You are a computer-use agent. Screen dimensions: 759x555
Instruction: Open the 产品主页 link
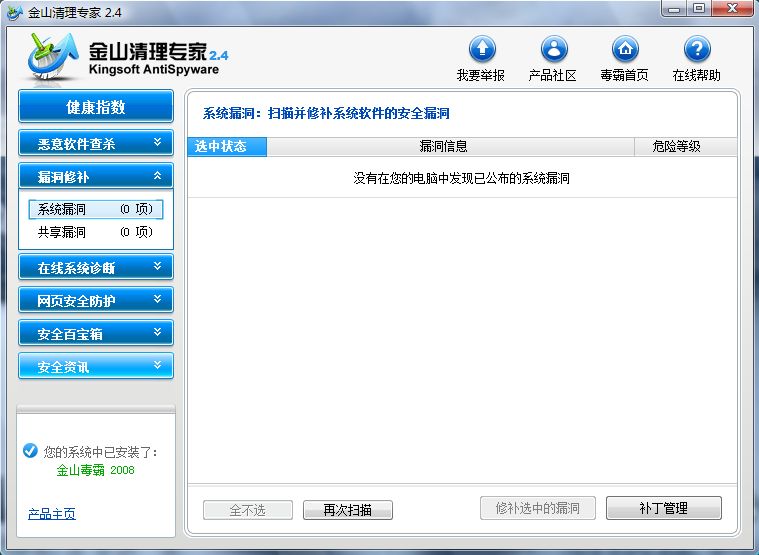[x=52, y=514]
